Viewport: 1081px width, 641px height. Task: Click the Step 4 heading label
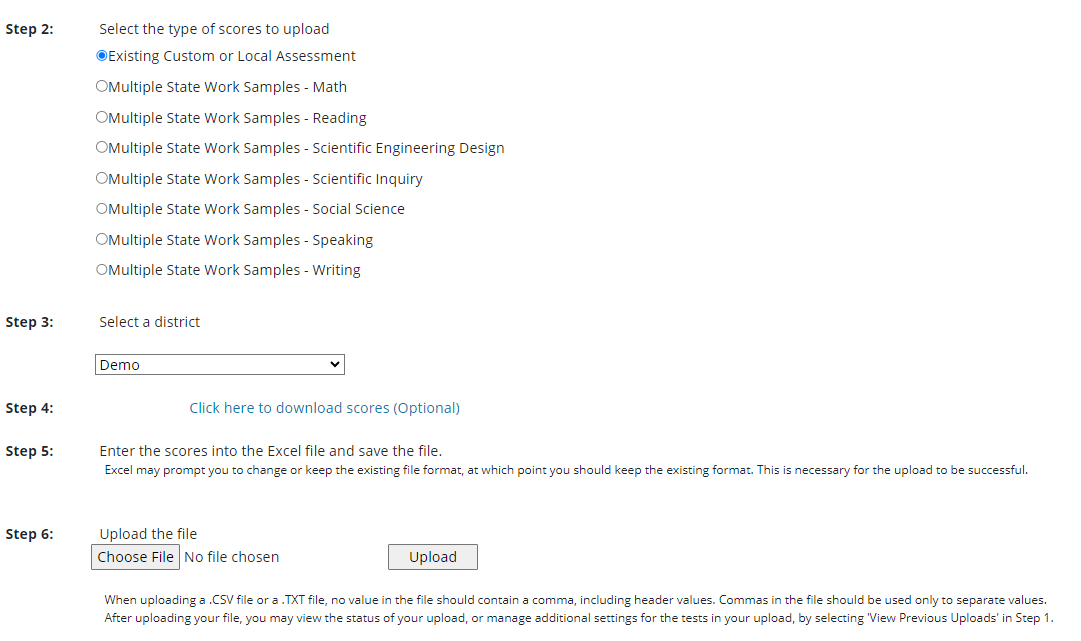coord(30,408)
